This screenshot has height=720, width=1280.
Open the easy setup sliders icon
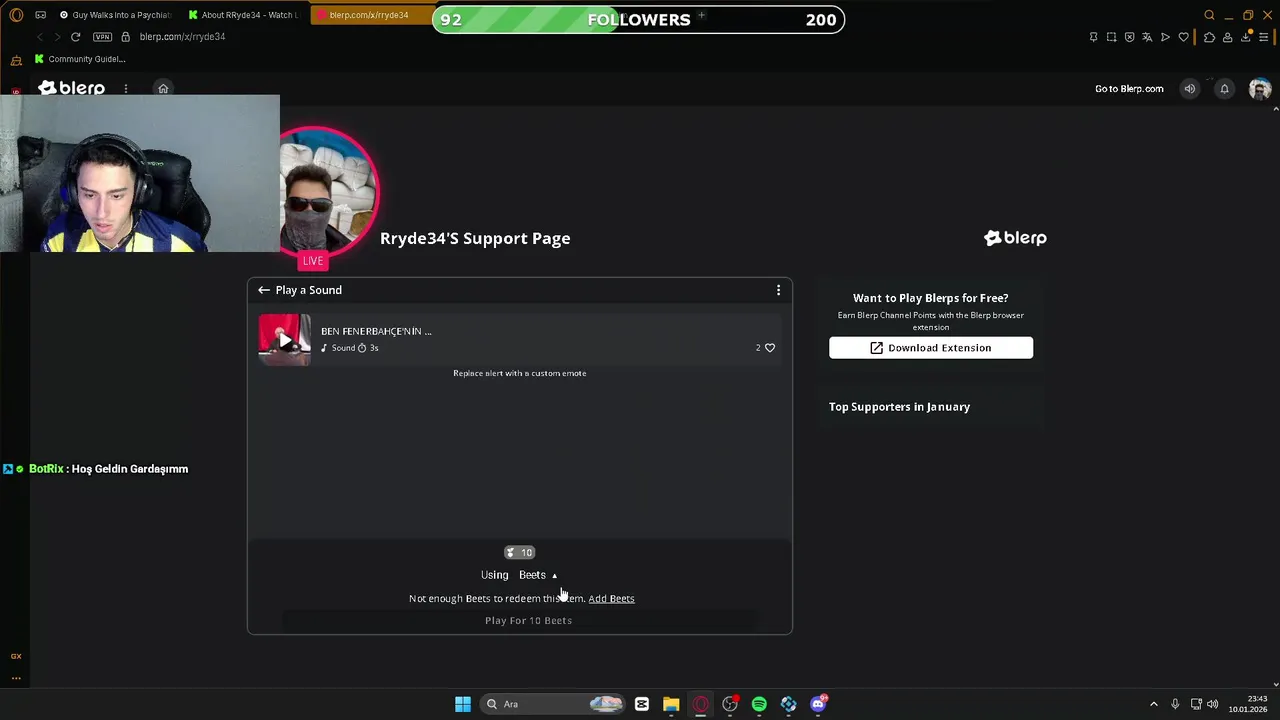[1264, 37]
